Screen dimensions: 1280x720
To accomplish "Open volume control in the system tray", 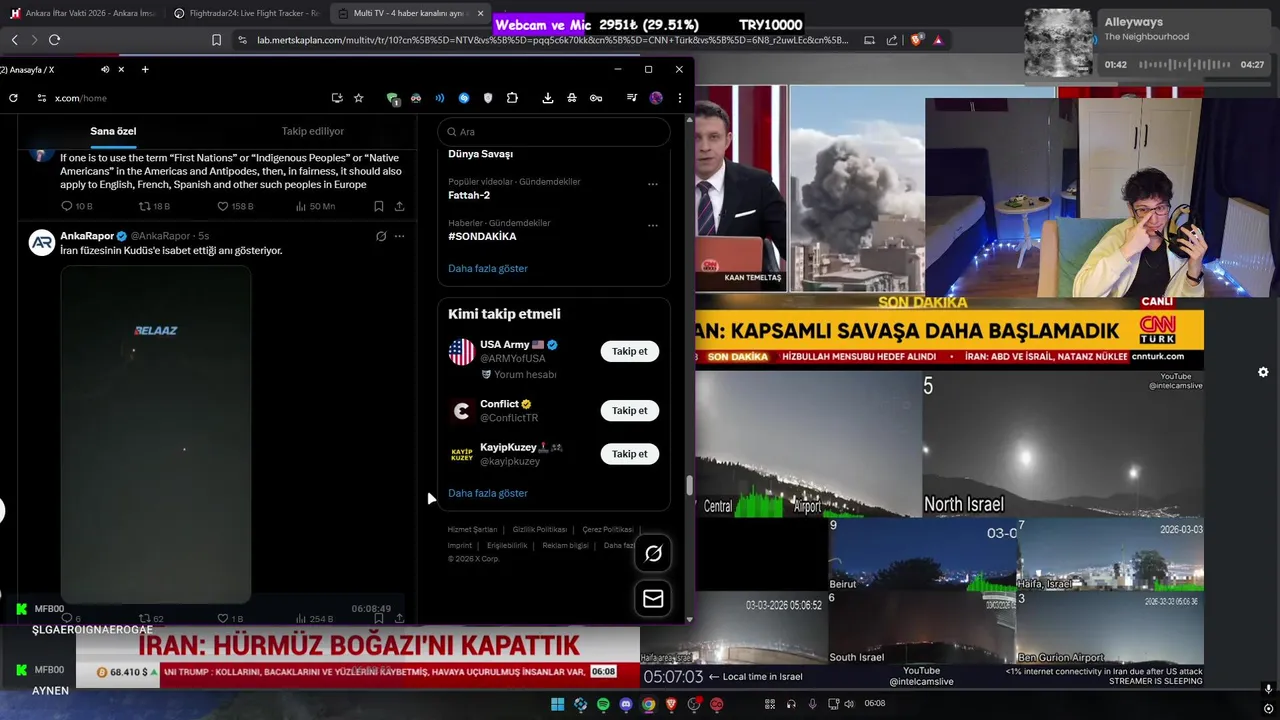I will click(849, 704).
